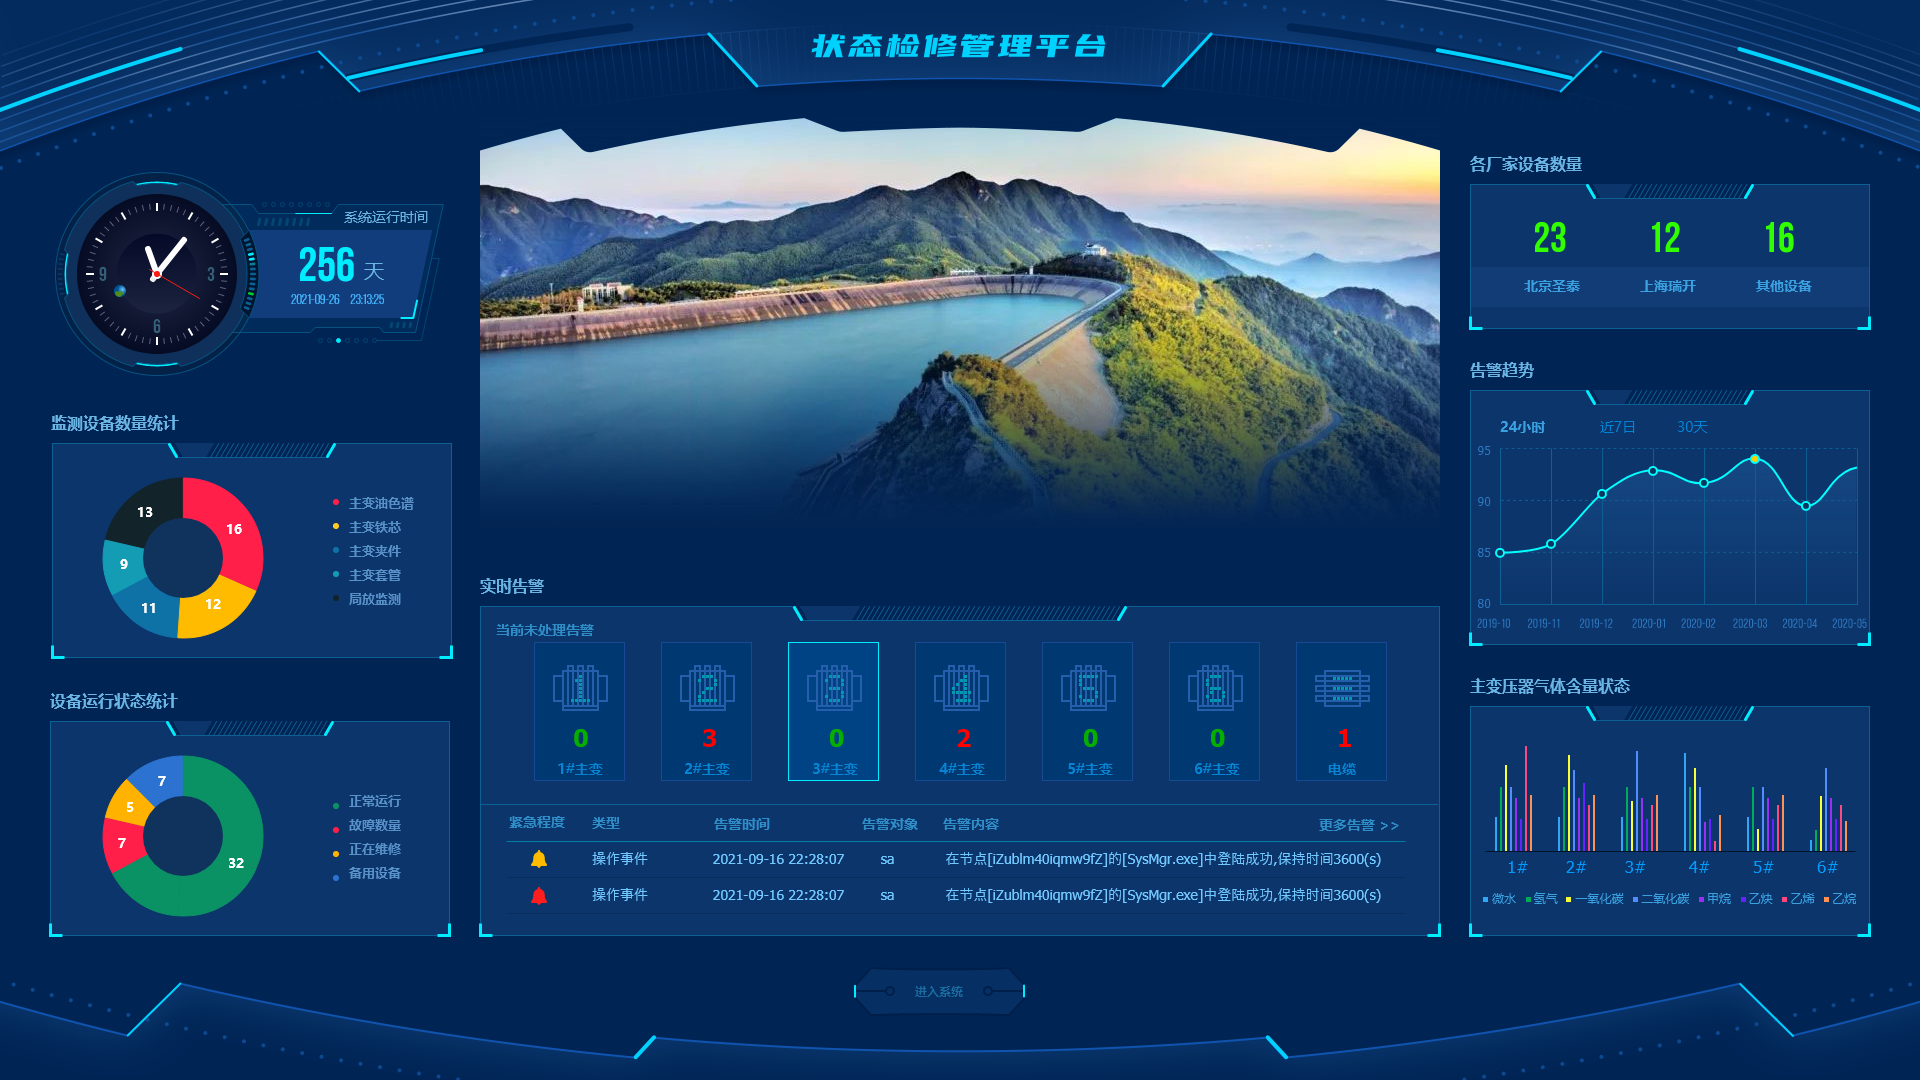This screenshot has height=1080, width=1920.
Task: Click the 其他设备 device count 16
Action: [x=1780, y=238]
